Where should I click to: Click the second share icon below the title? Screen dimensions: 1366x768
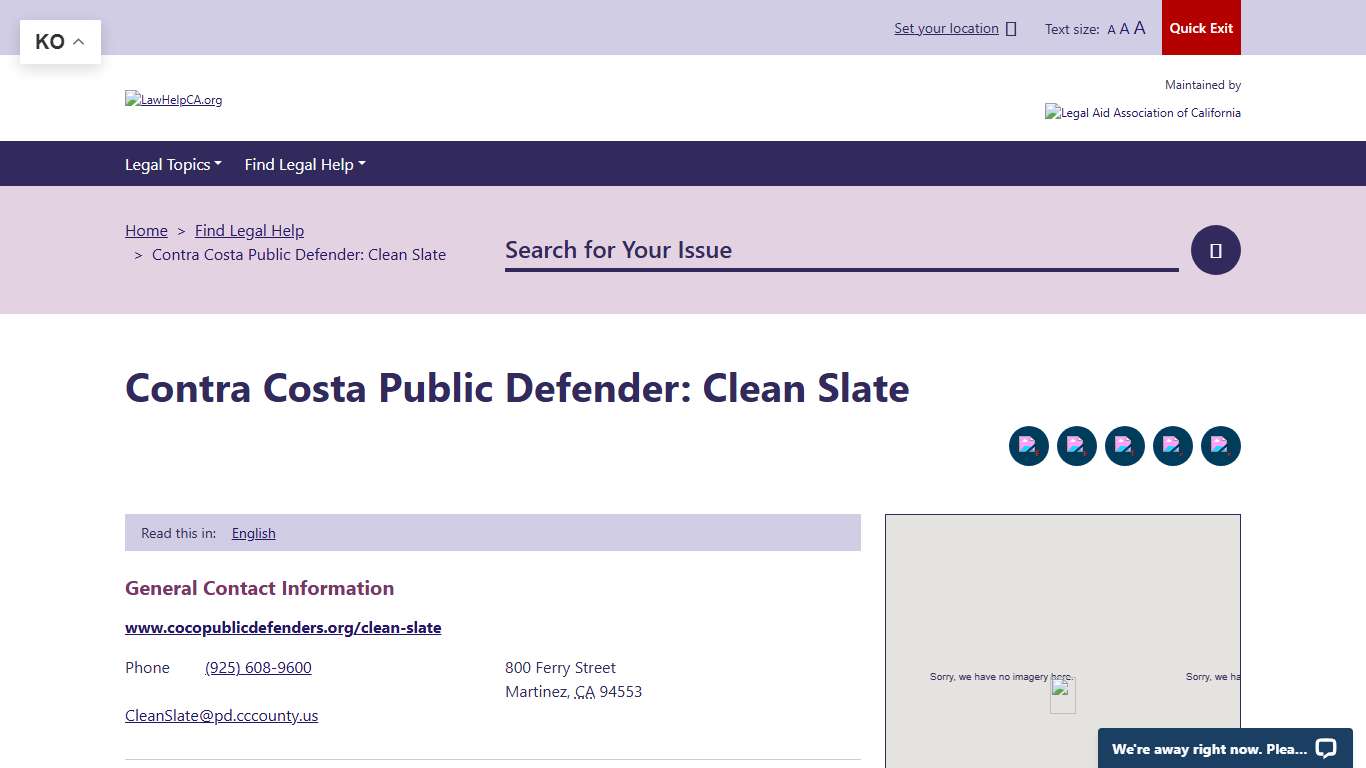click(1077, 446)
